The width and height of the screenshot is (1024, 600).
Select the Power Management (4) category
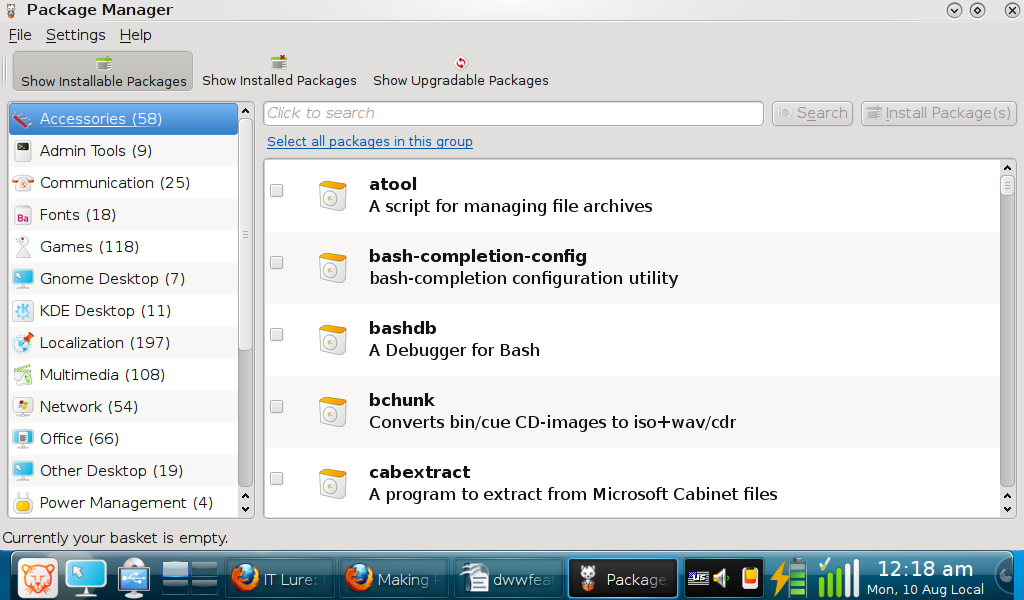123,503
